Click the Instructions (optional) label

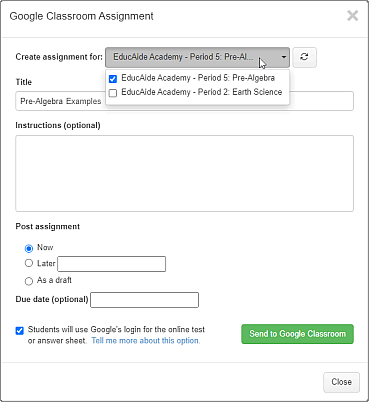[58, 125]
